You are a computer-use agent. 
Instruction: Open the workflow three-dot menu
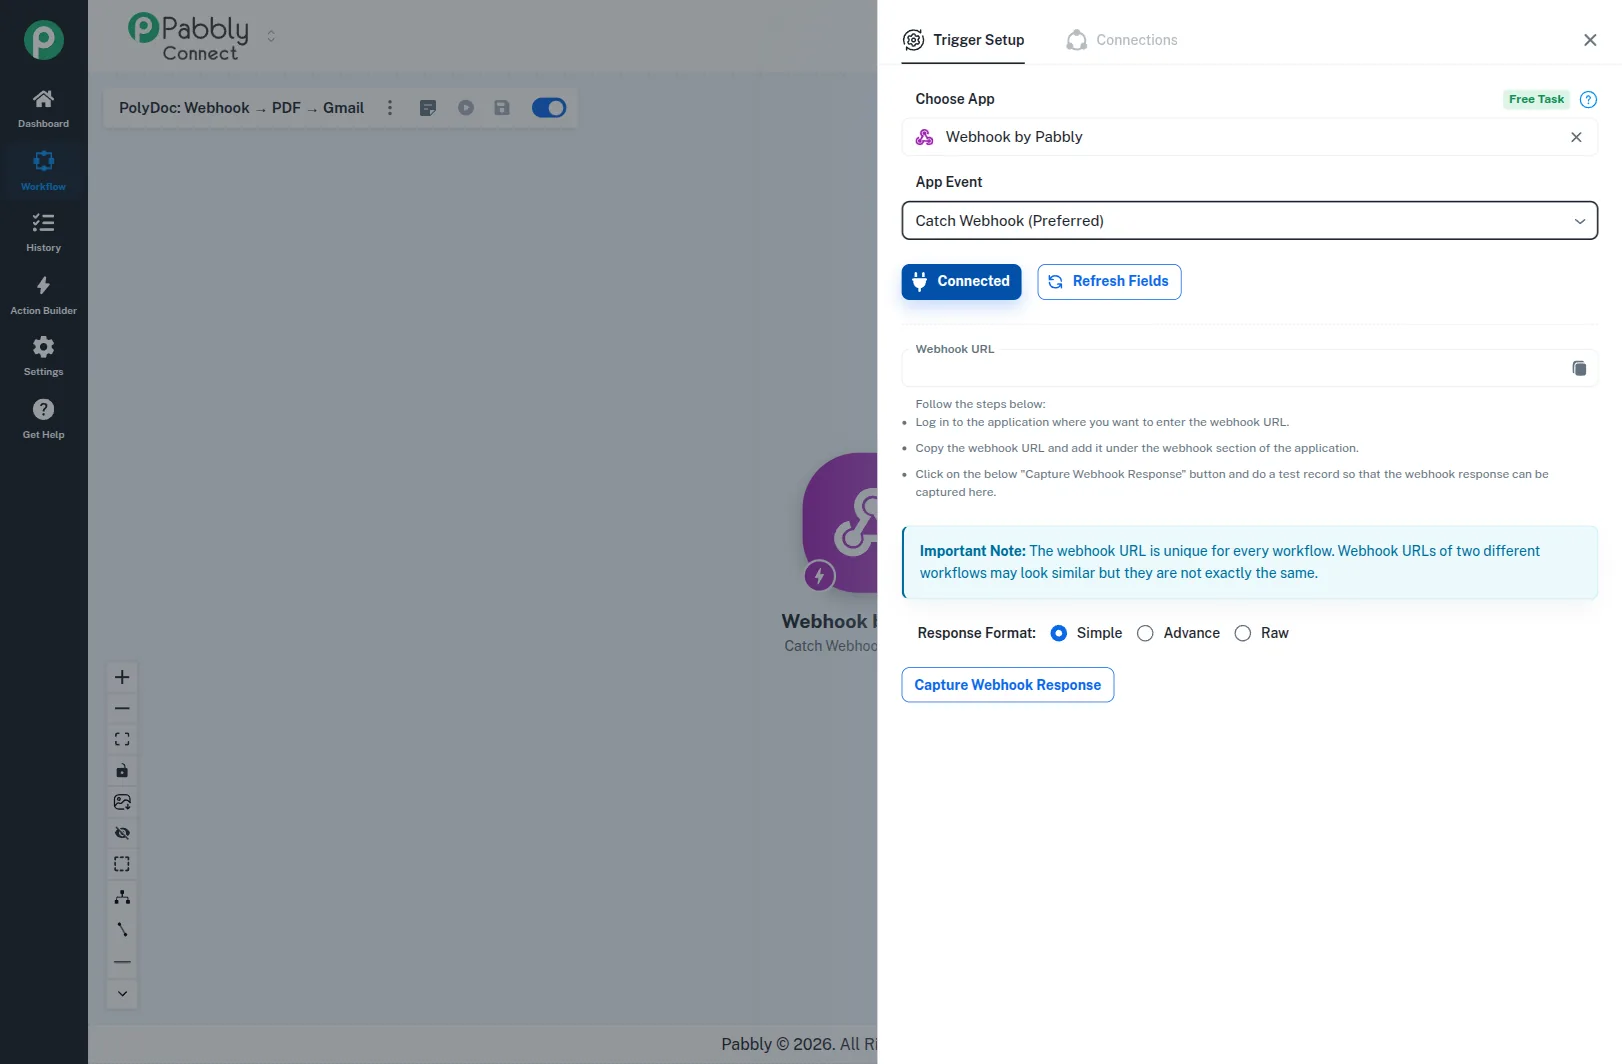(x=390, y=108)
